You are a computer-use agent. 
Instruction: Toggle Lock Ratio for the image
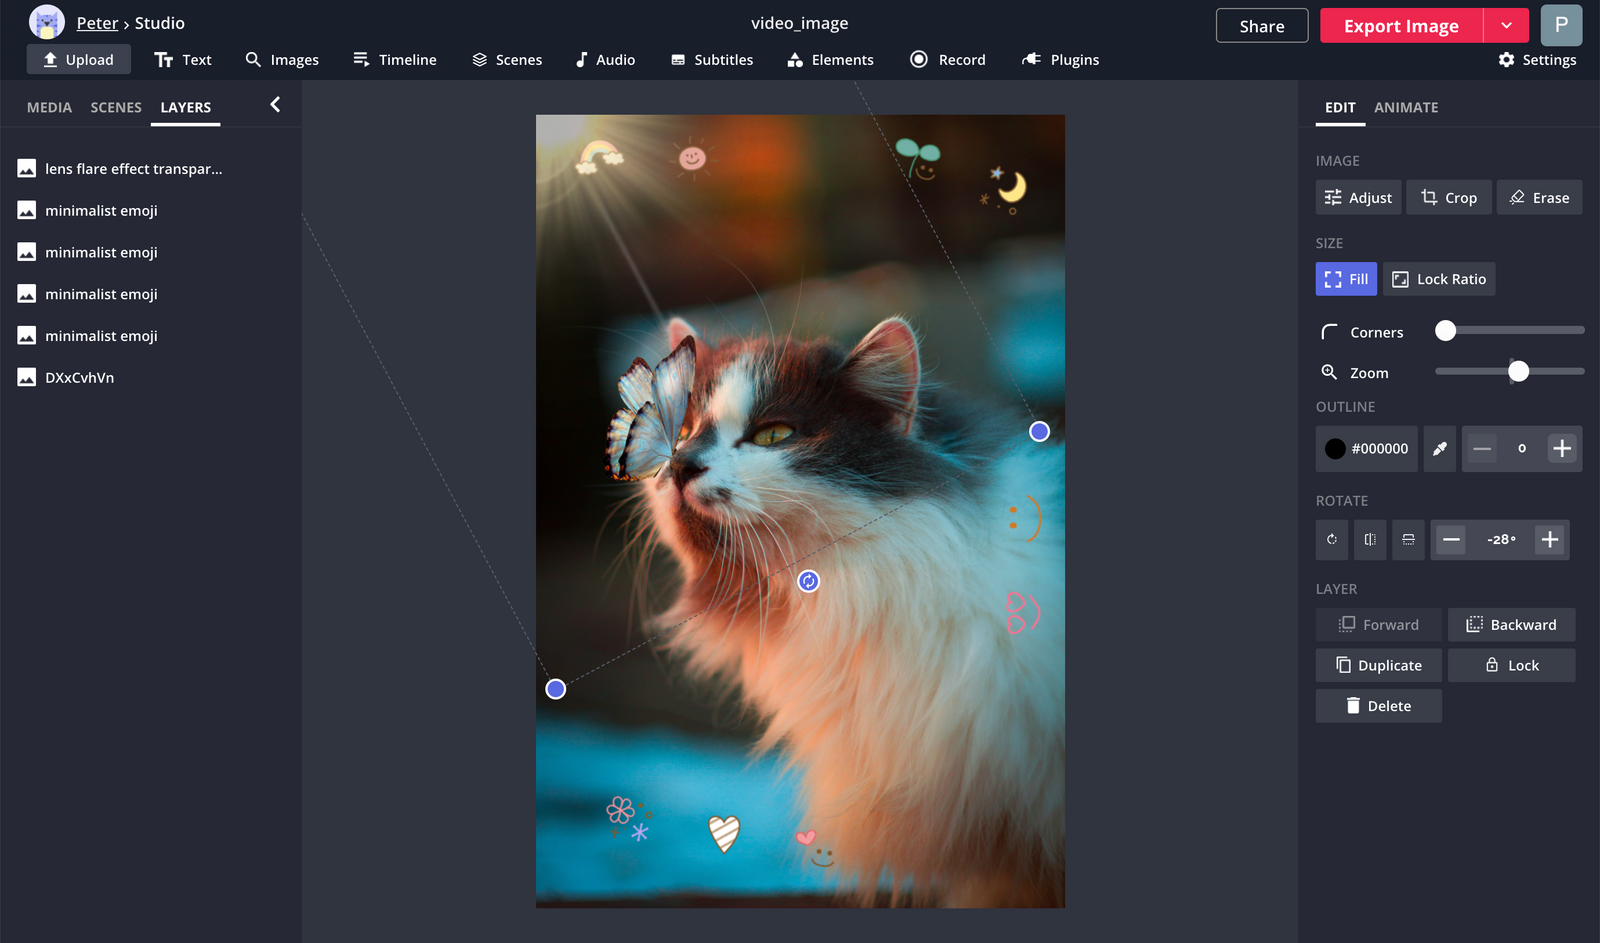[1439, 279]
